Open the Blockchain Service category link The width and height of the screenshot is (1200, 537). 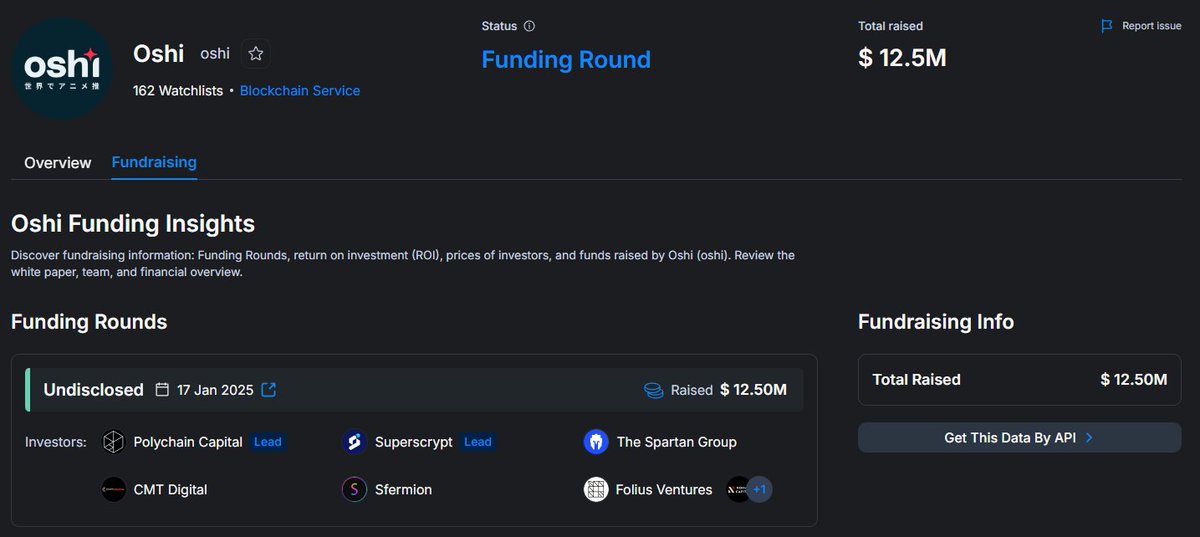click(300, 91)
